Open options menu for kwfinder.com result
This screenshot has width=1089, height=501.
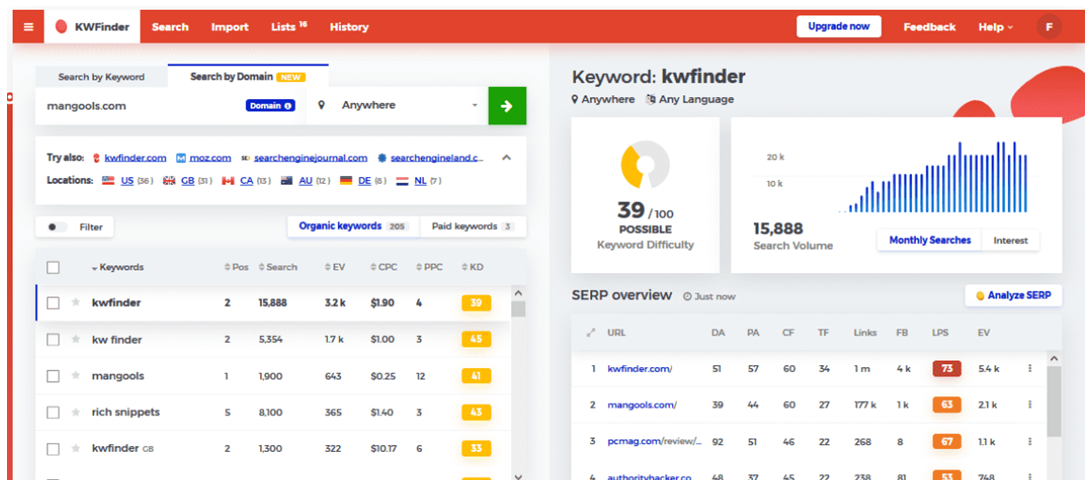point(1030,369)
